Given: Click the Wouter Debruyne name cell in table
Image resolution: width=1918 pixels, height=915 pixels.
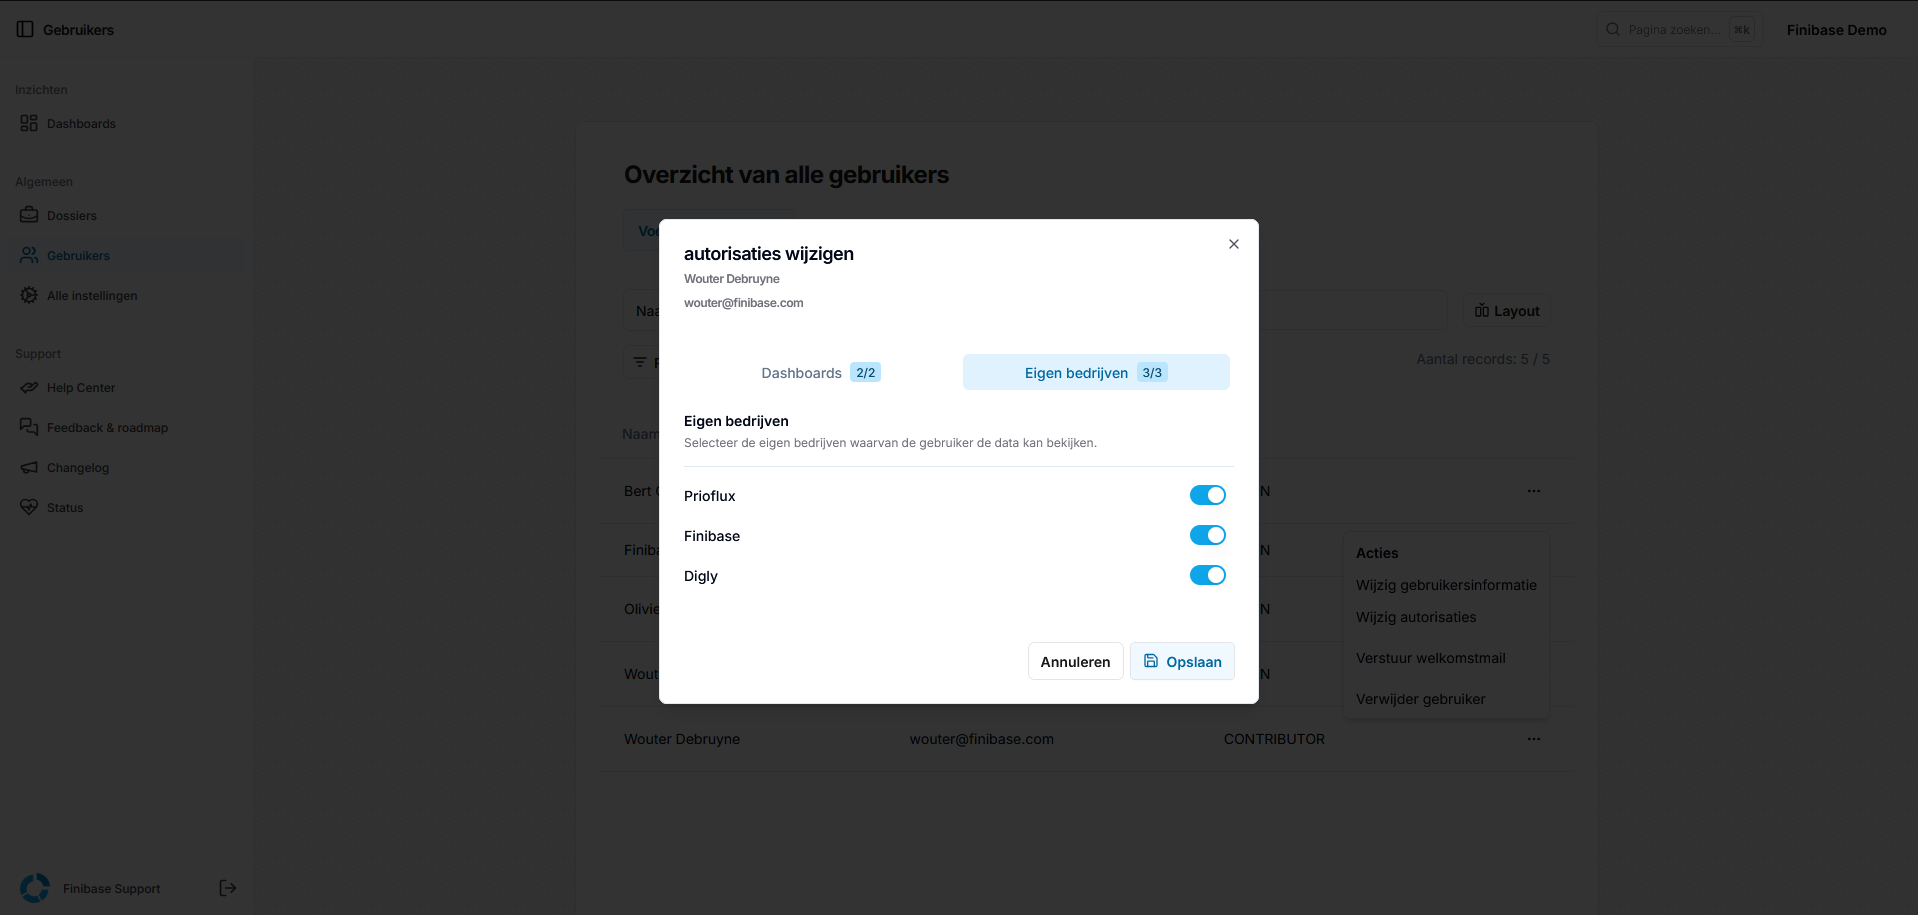Looking at the screenshot, I should (x=682, y=739).
